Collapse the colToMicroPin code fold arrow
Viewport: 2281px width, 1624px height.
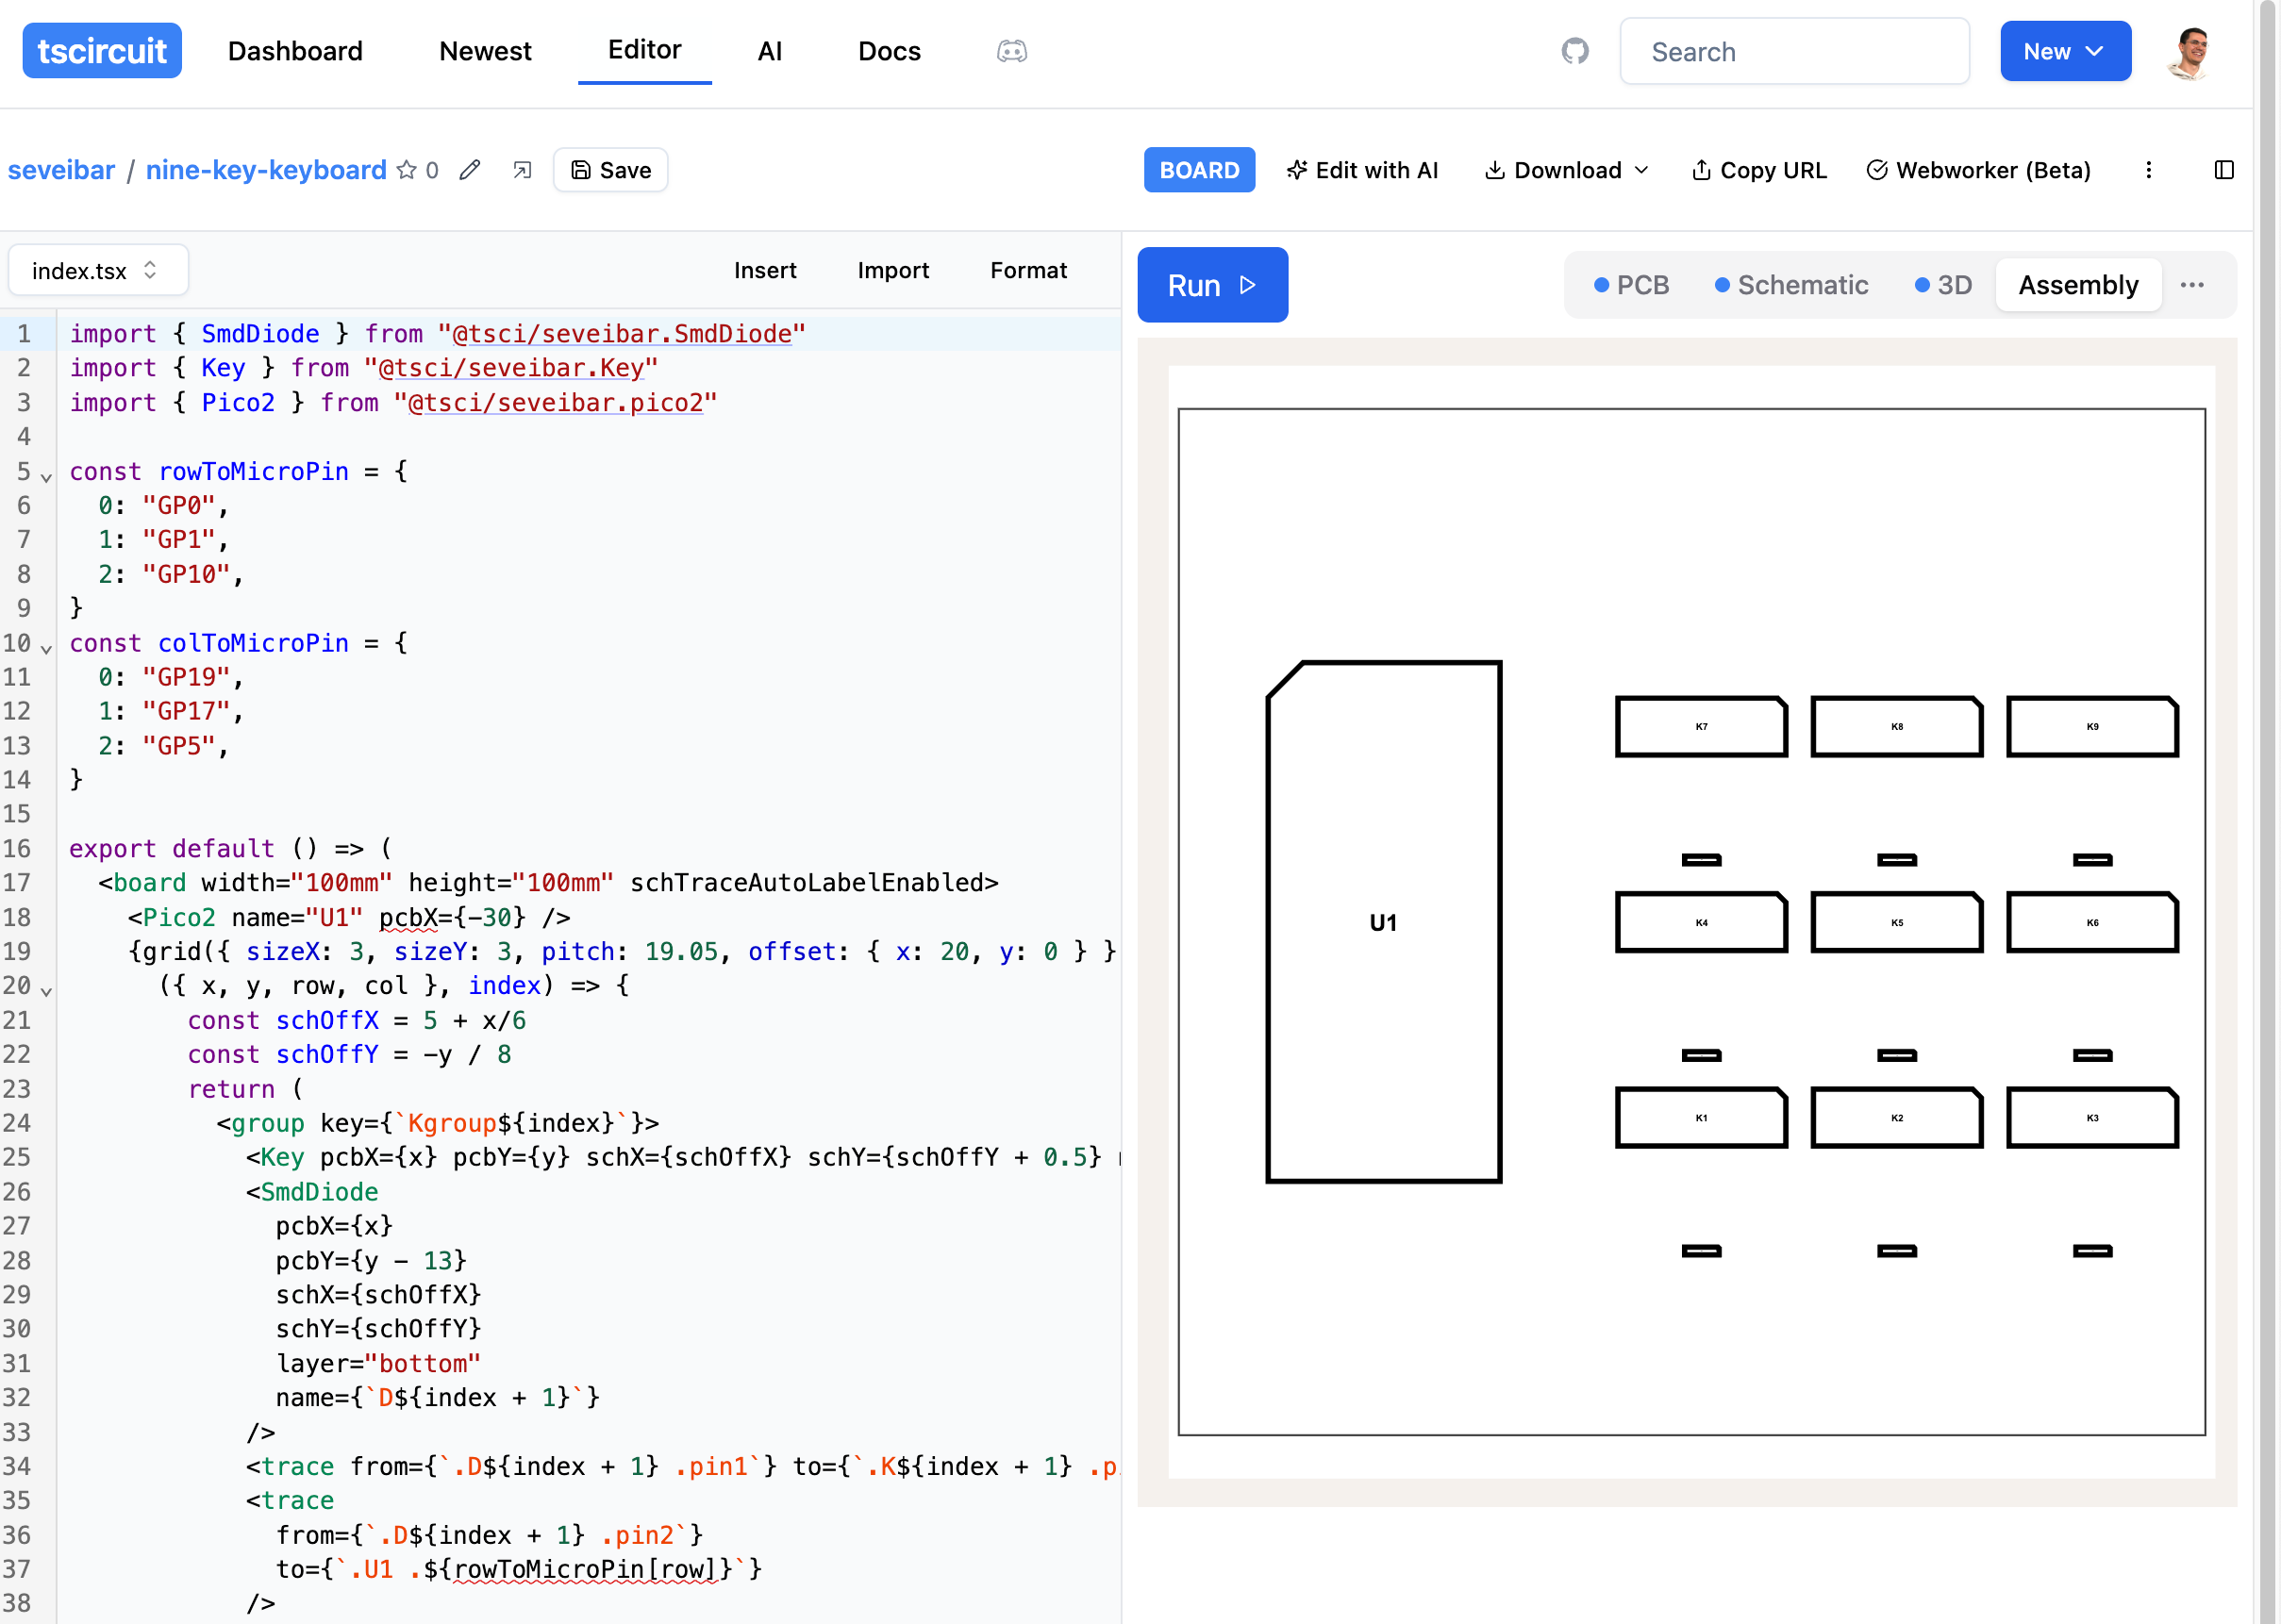(x=46, y=649)
